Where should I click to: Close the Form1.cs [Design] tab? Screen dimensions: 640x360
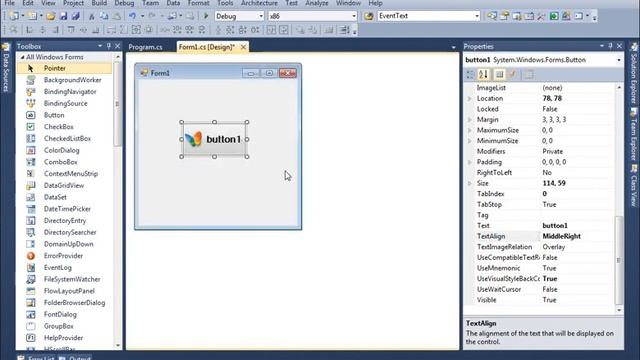243,47
